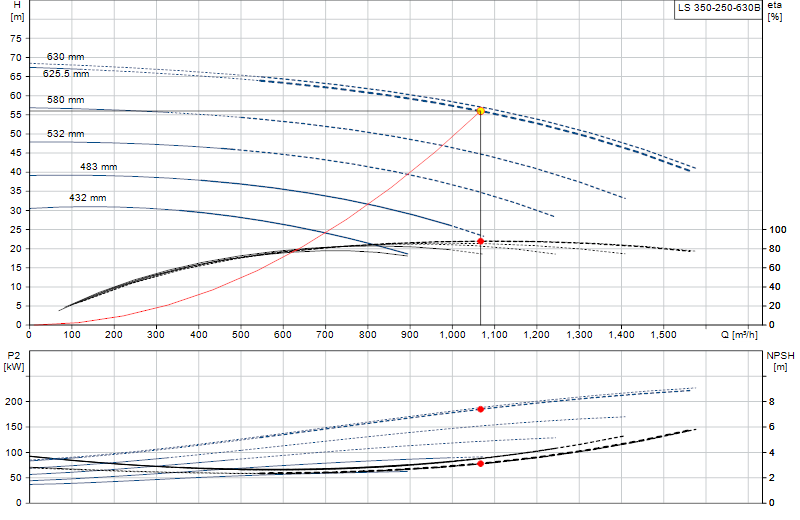Click the 100 value on the eta axis
The width and height of the screenshot is (800, 520).
(x=778, y=230)
